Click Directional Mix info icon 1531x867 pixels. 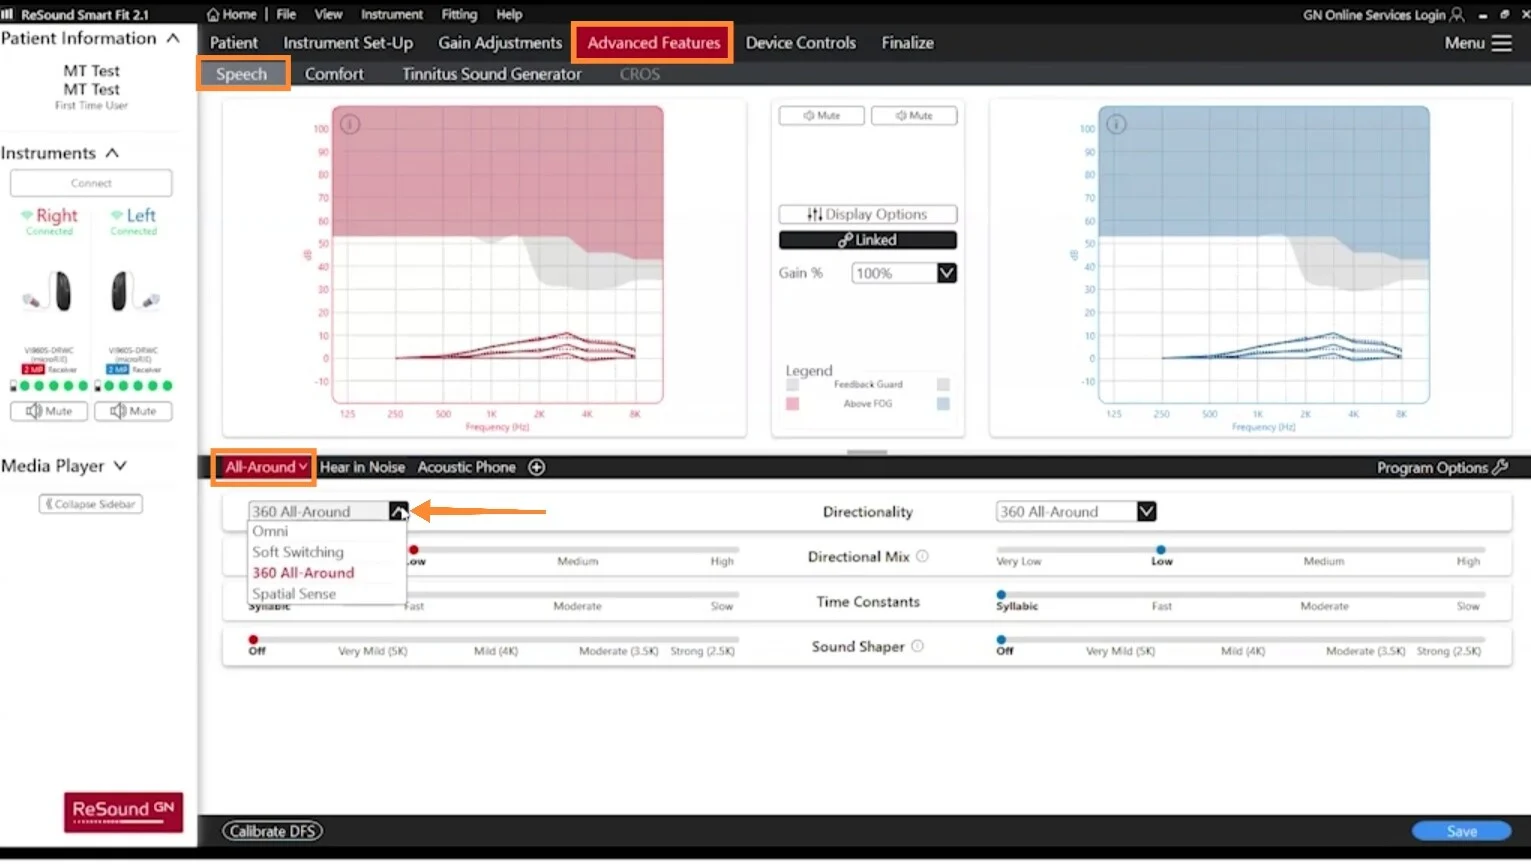coord(922,556)
